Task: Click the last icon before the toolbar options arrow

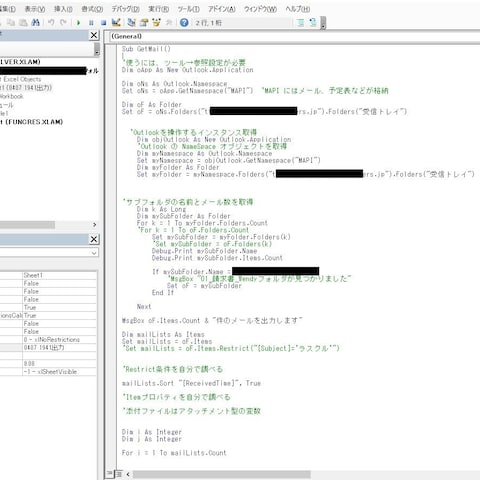Action: (x=313, y=23)
